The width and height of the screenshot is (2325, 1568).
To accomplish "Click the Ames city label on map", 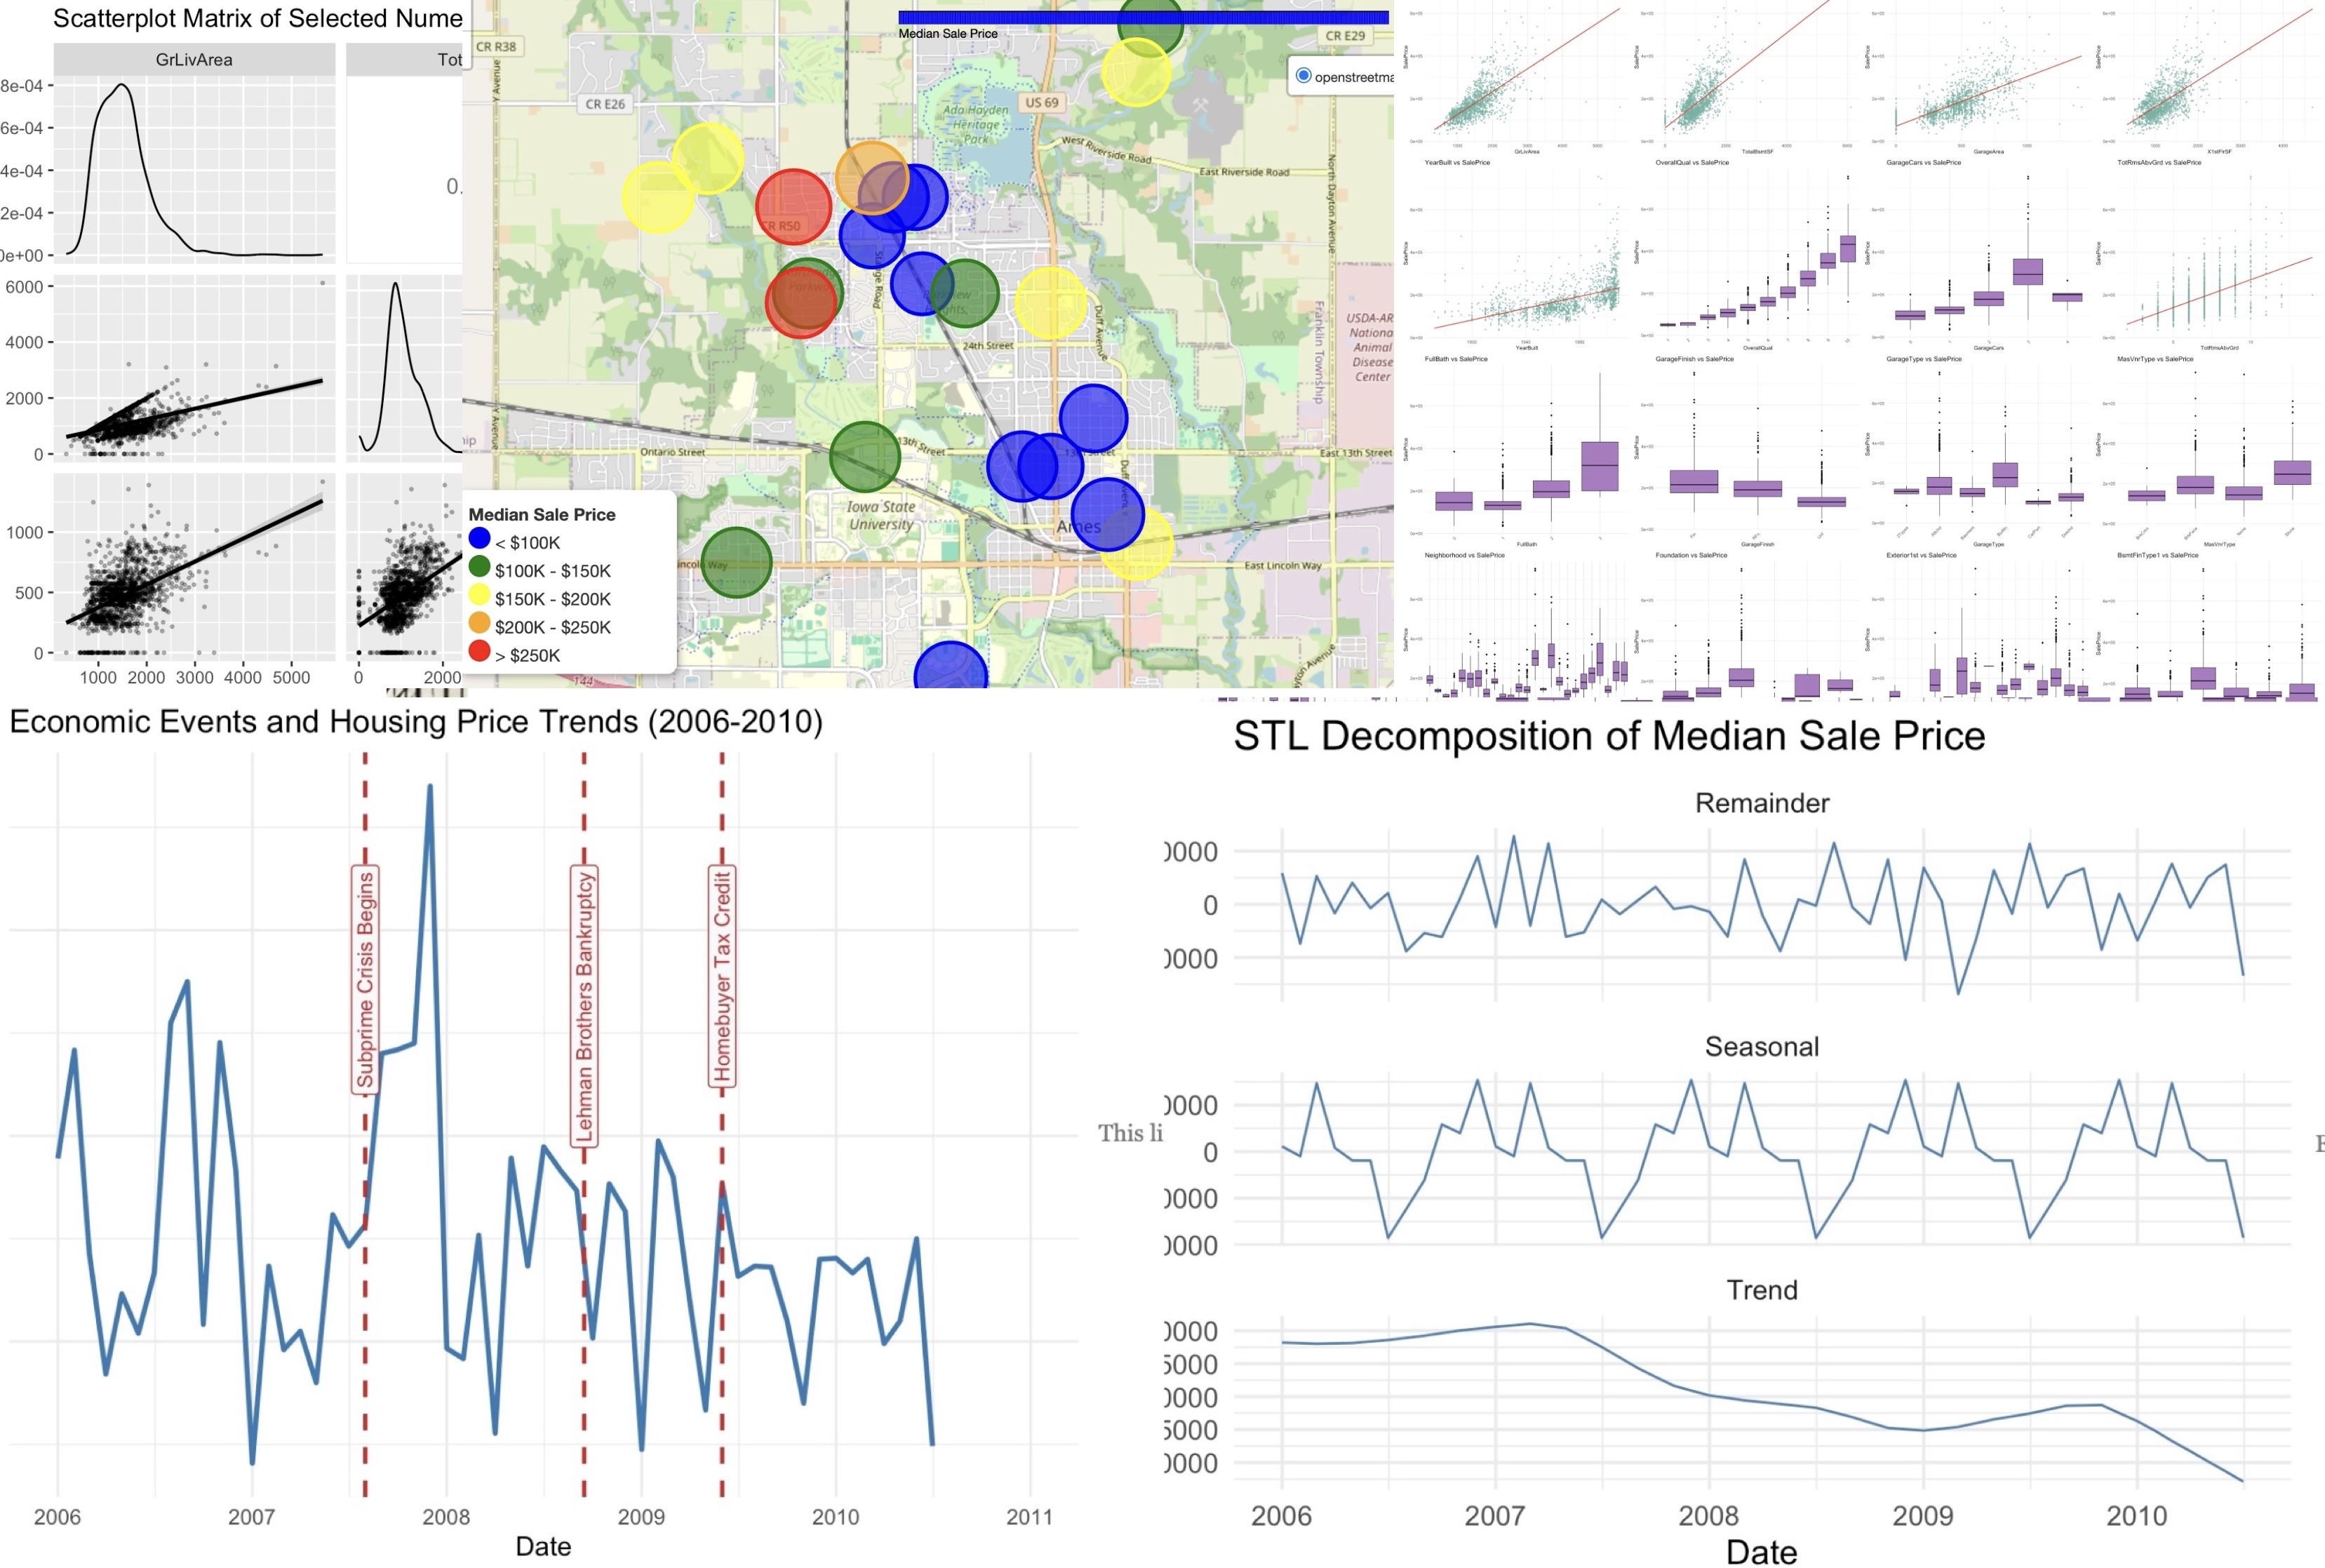I will coord(1078,527).
